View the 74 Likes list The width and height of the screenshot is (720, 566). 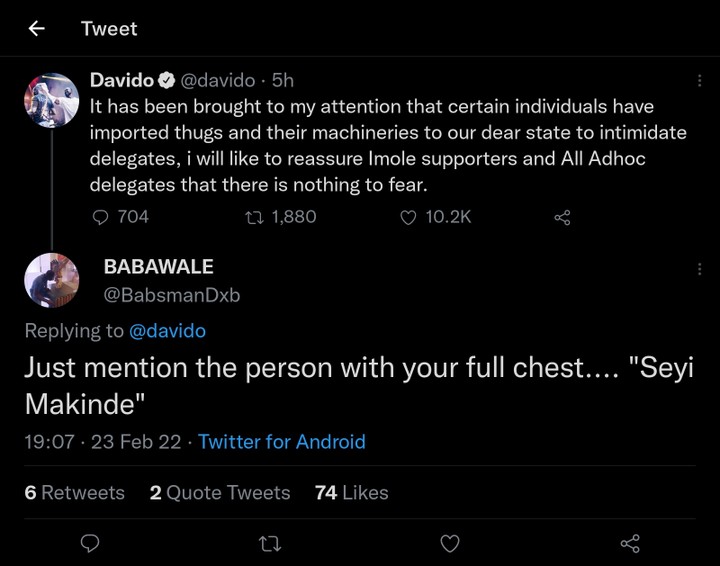351,493
